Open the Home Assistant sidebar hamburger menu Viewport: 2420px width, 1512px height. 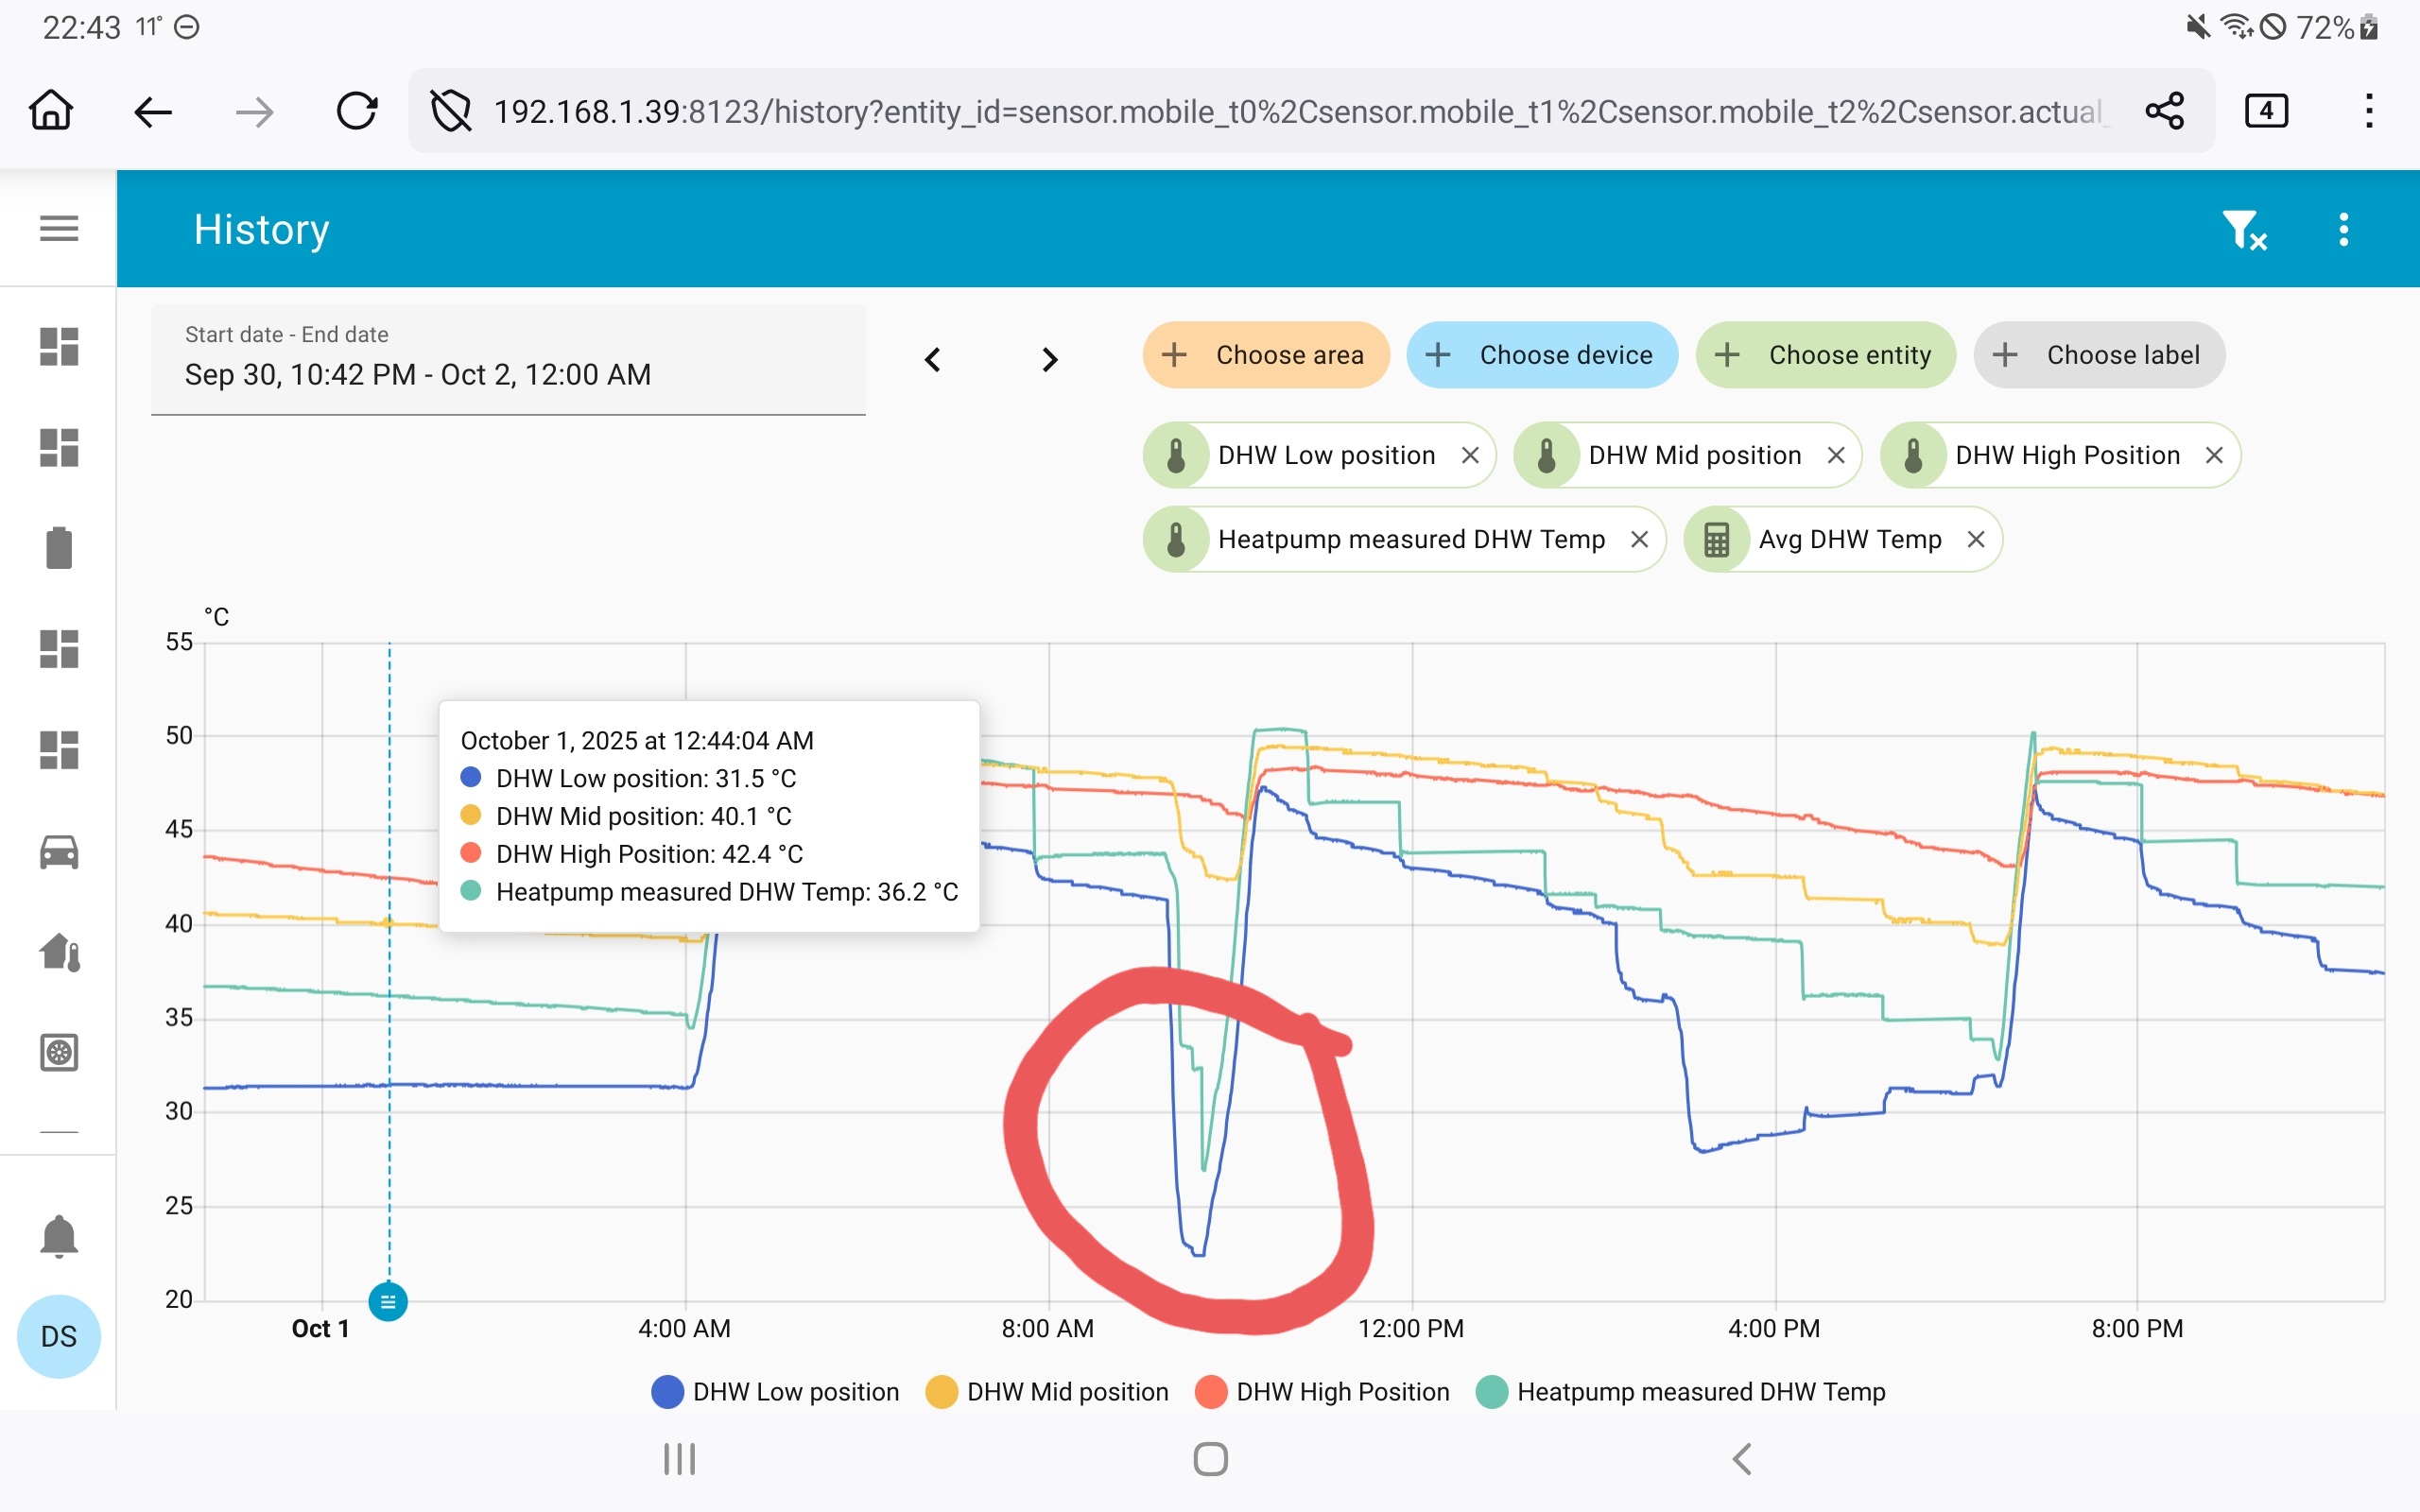click(58, 229)
